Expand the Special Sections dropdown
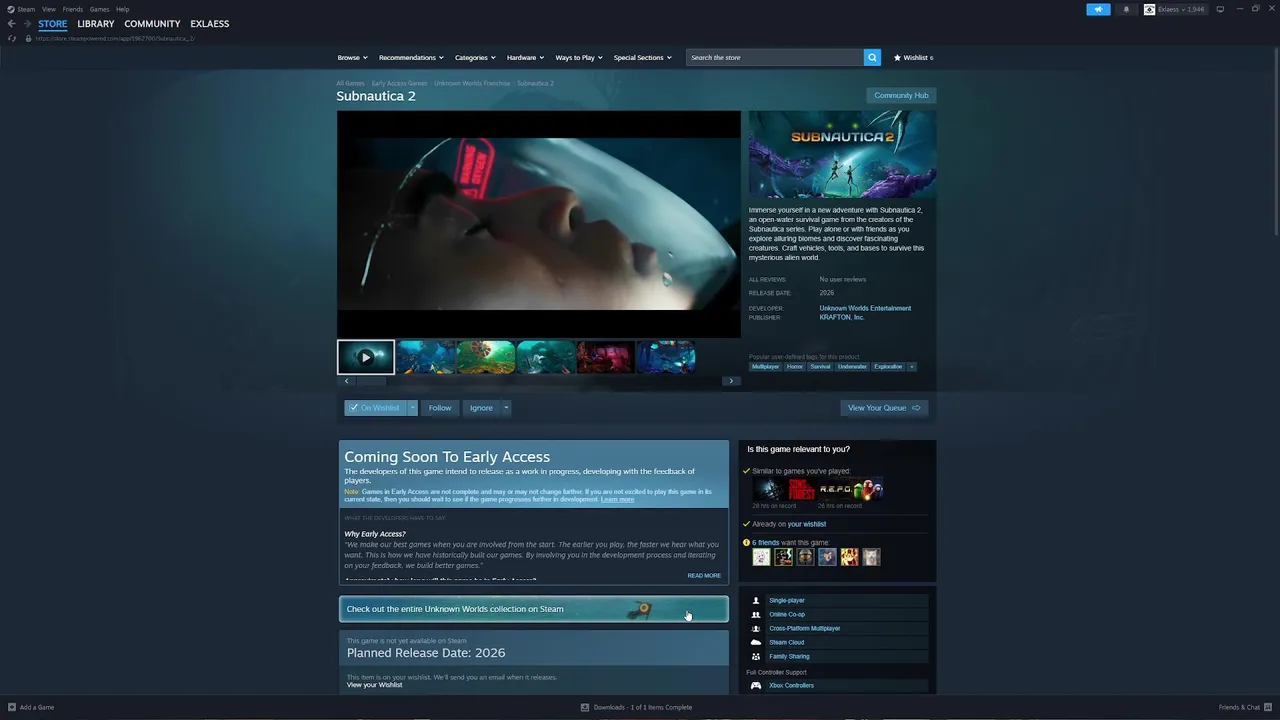Screen dimensions: 1280x720 click(642, 57)
